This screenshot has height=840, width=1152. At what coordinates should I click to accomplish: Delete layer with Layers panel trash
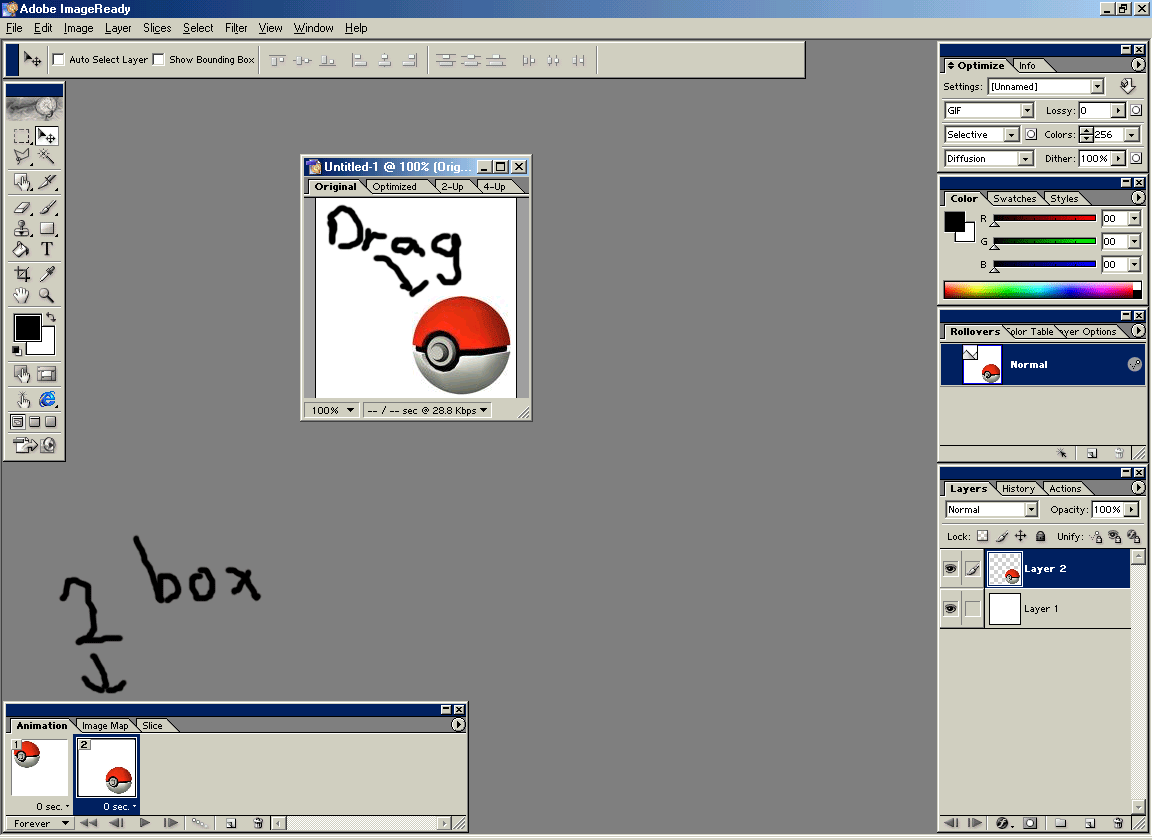tap(1117, 823)
